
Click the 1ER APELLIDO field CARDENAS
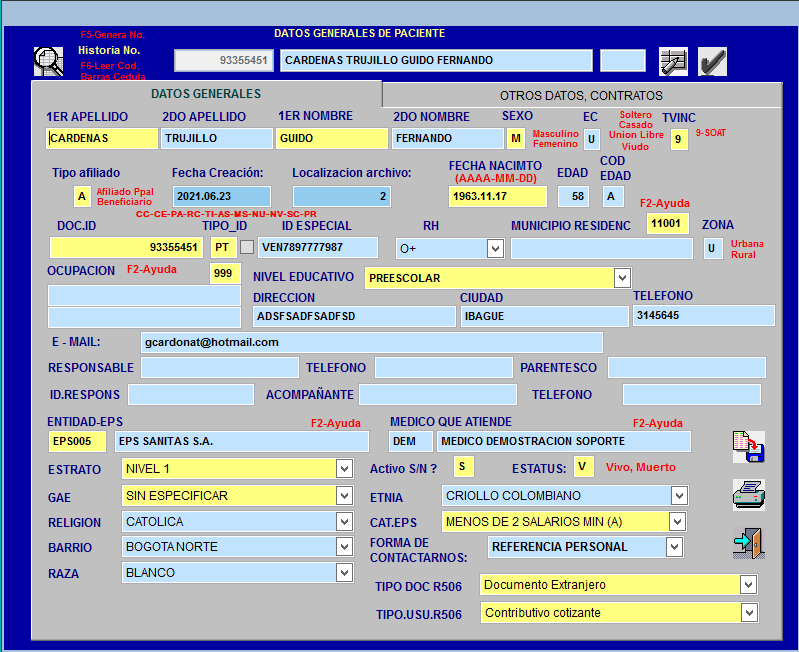click(101, 138)
